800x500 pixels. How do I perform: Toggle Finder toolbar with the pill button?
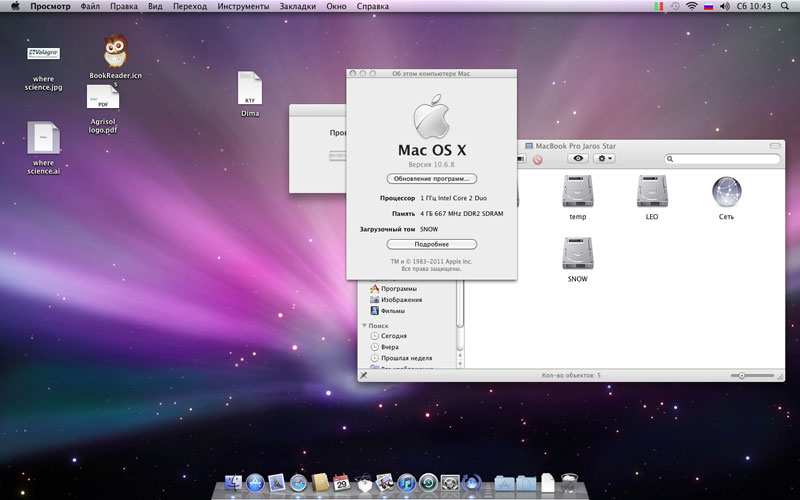tap(775, 146)
